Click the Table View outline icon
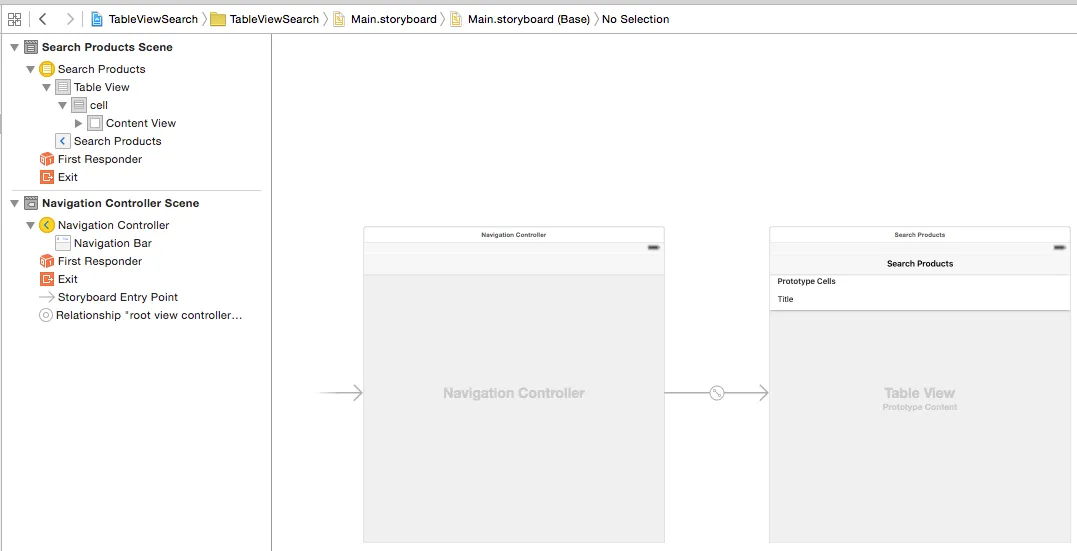This screenshot has width=1077, height=551. 63,87
